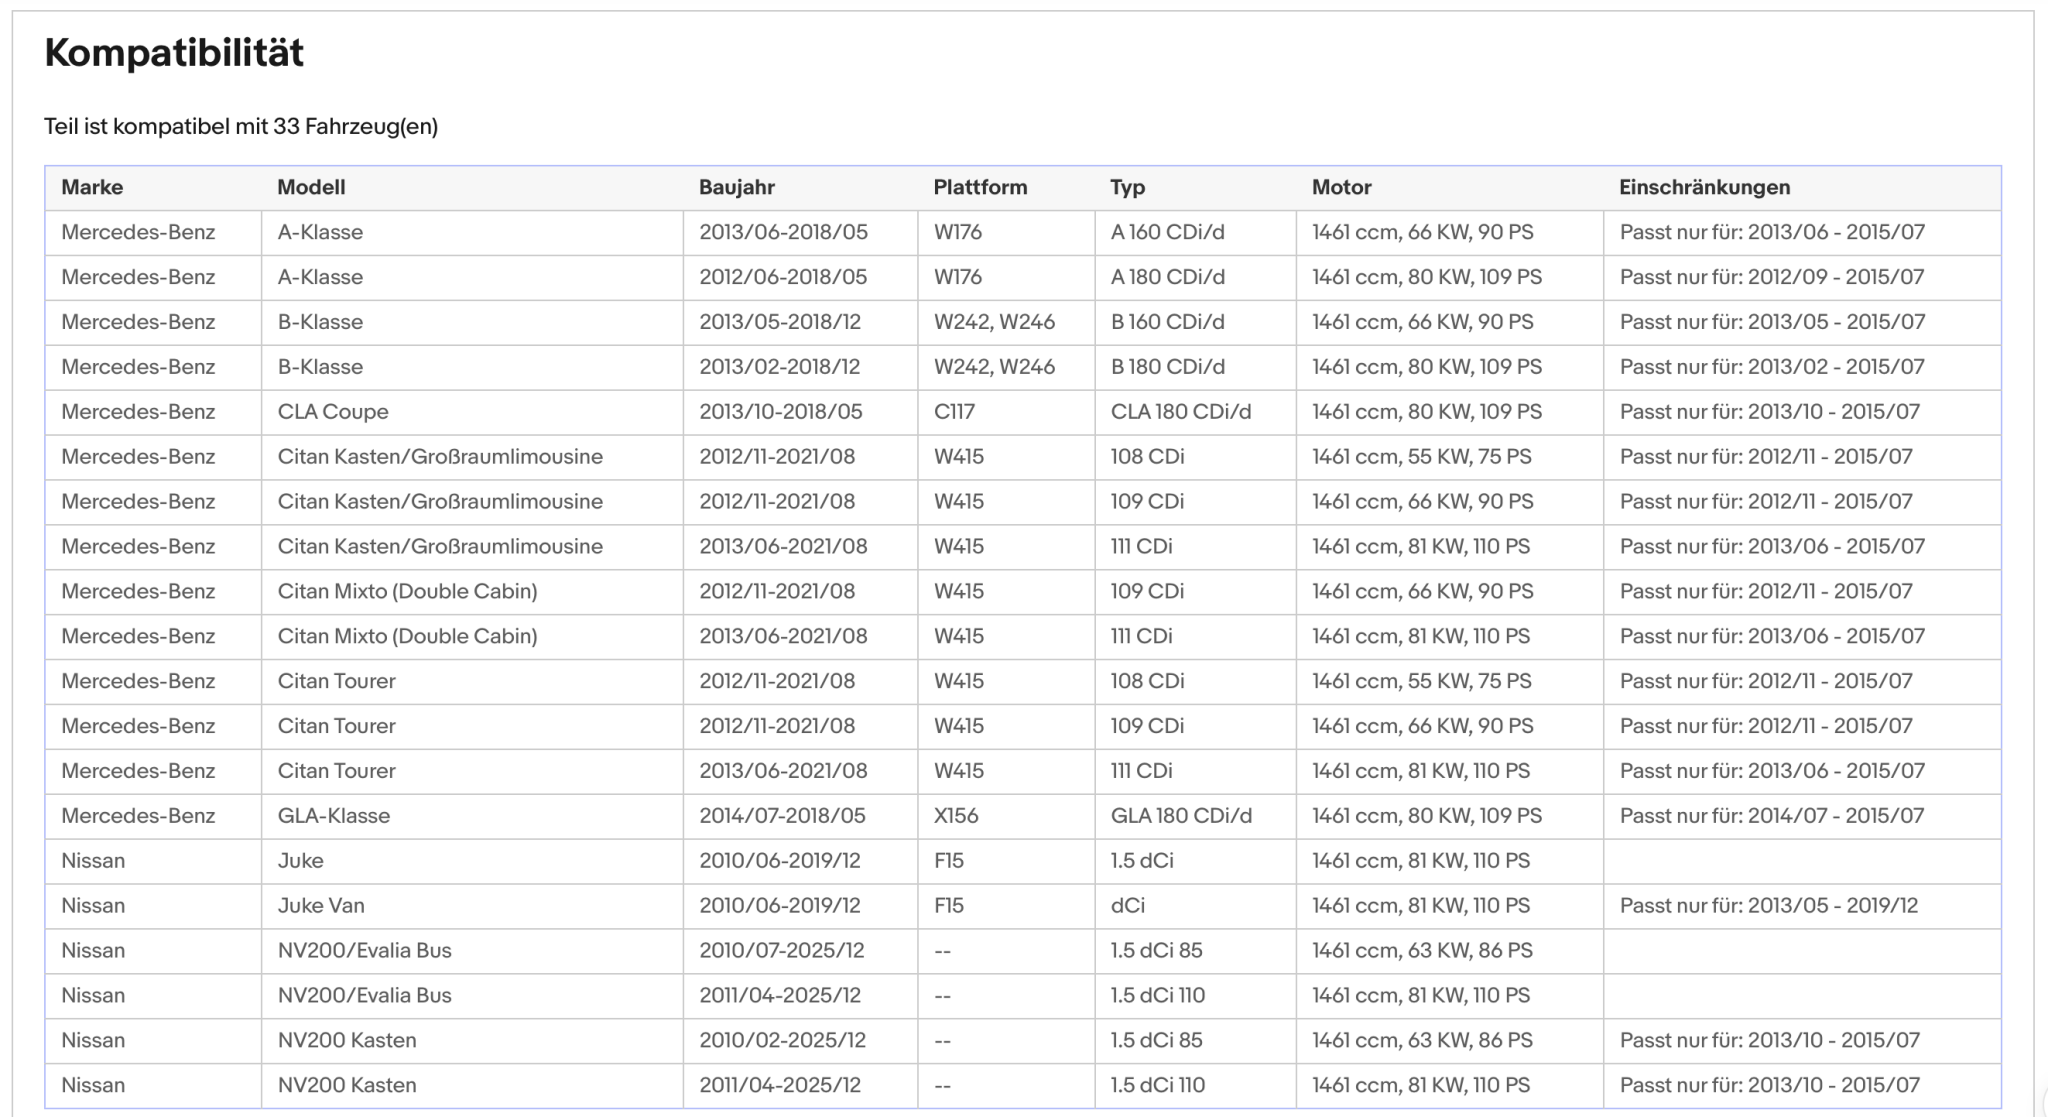Select the Nissan Juke Van row
The image size is (2048, 1117).
pyautogui.click(x=1023, y=905)
